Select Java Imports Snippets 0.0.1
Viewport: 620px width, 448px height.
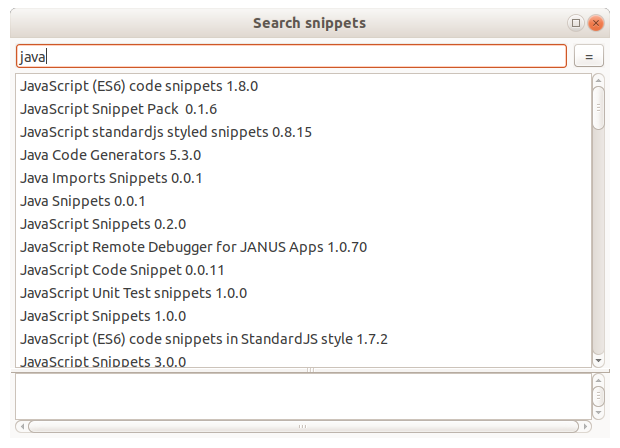111,178
